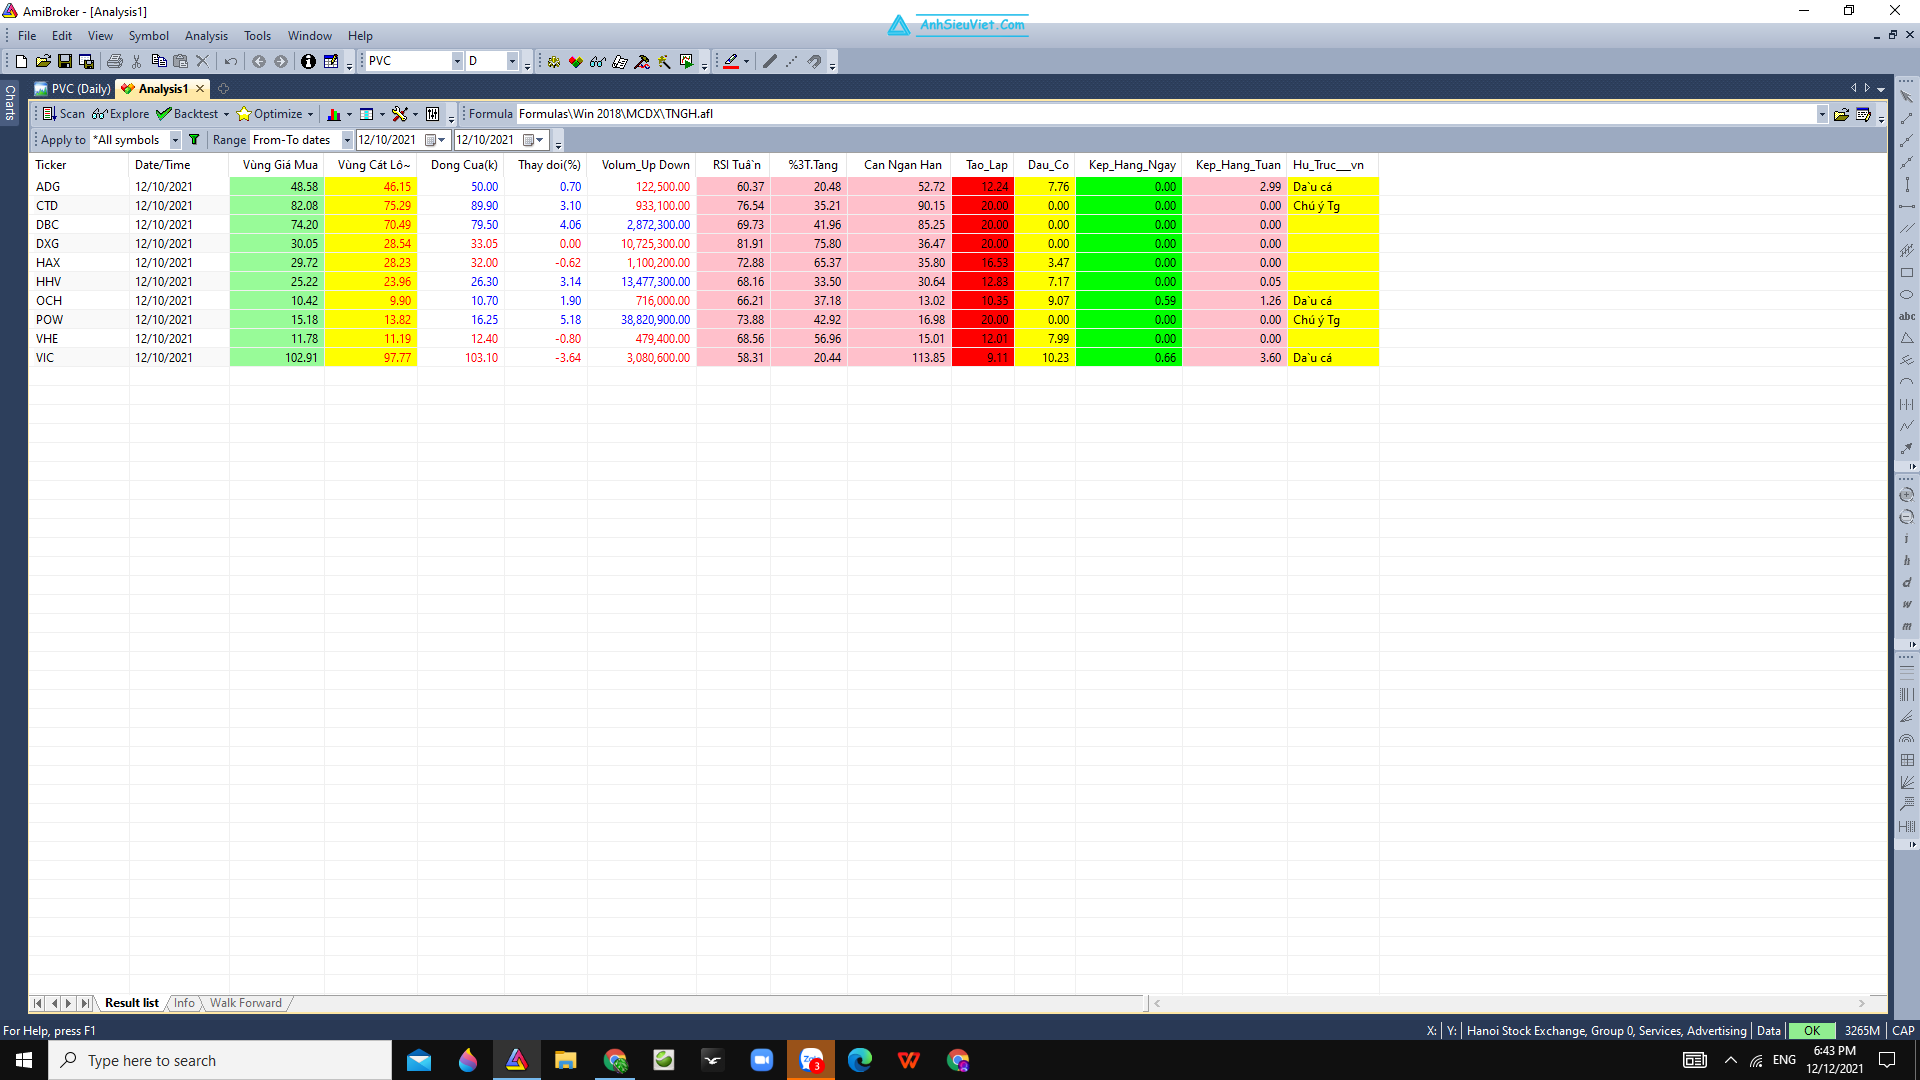Start Backtest with the checkmark icon
Viewport: 1920px width, 1080px height.
187,114
